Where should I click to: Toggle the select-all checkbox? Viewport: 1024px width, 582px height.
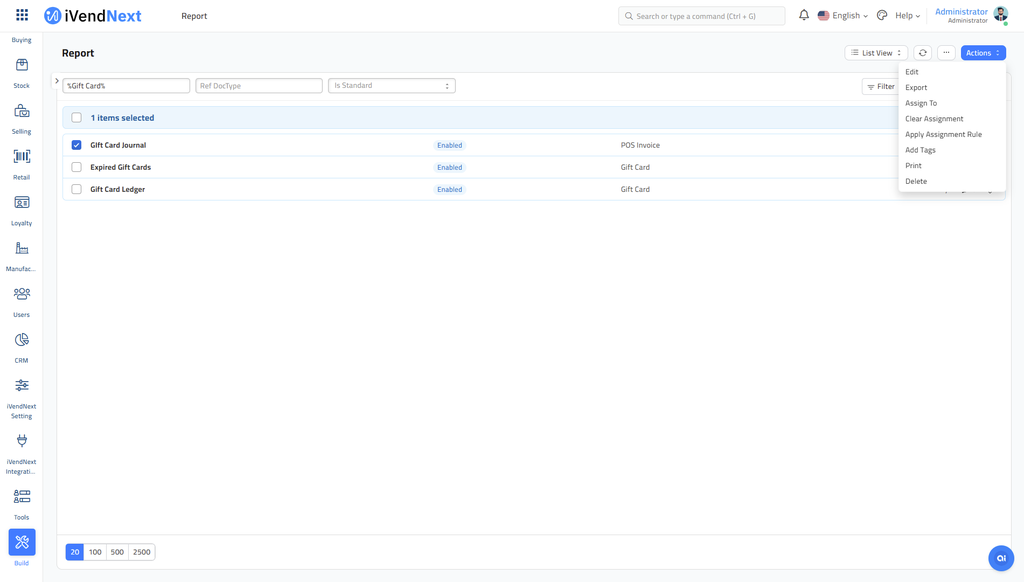click(x=76, y=118)
